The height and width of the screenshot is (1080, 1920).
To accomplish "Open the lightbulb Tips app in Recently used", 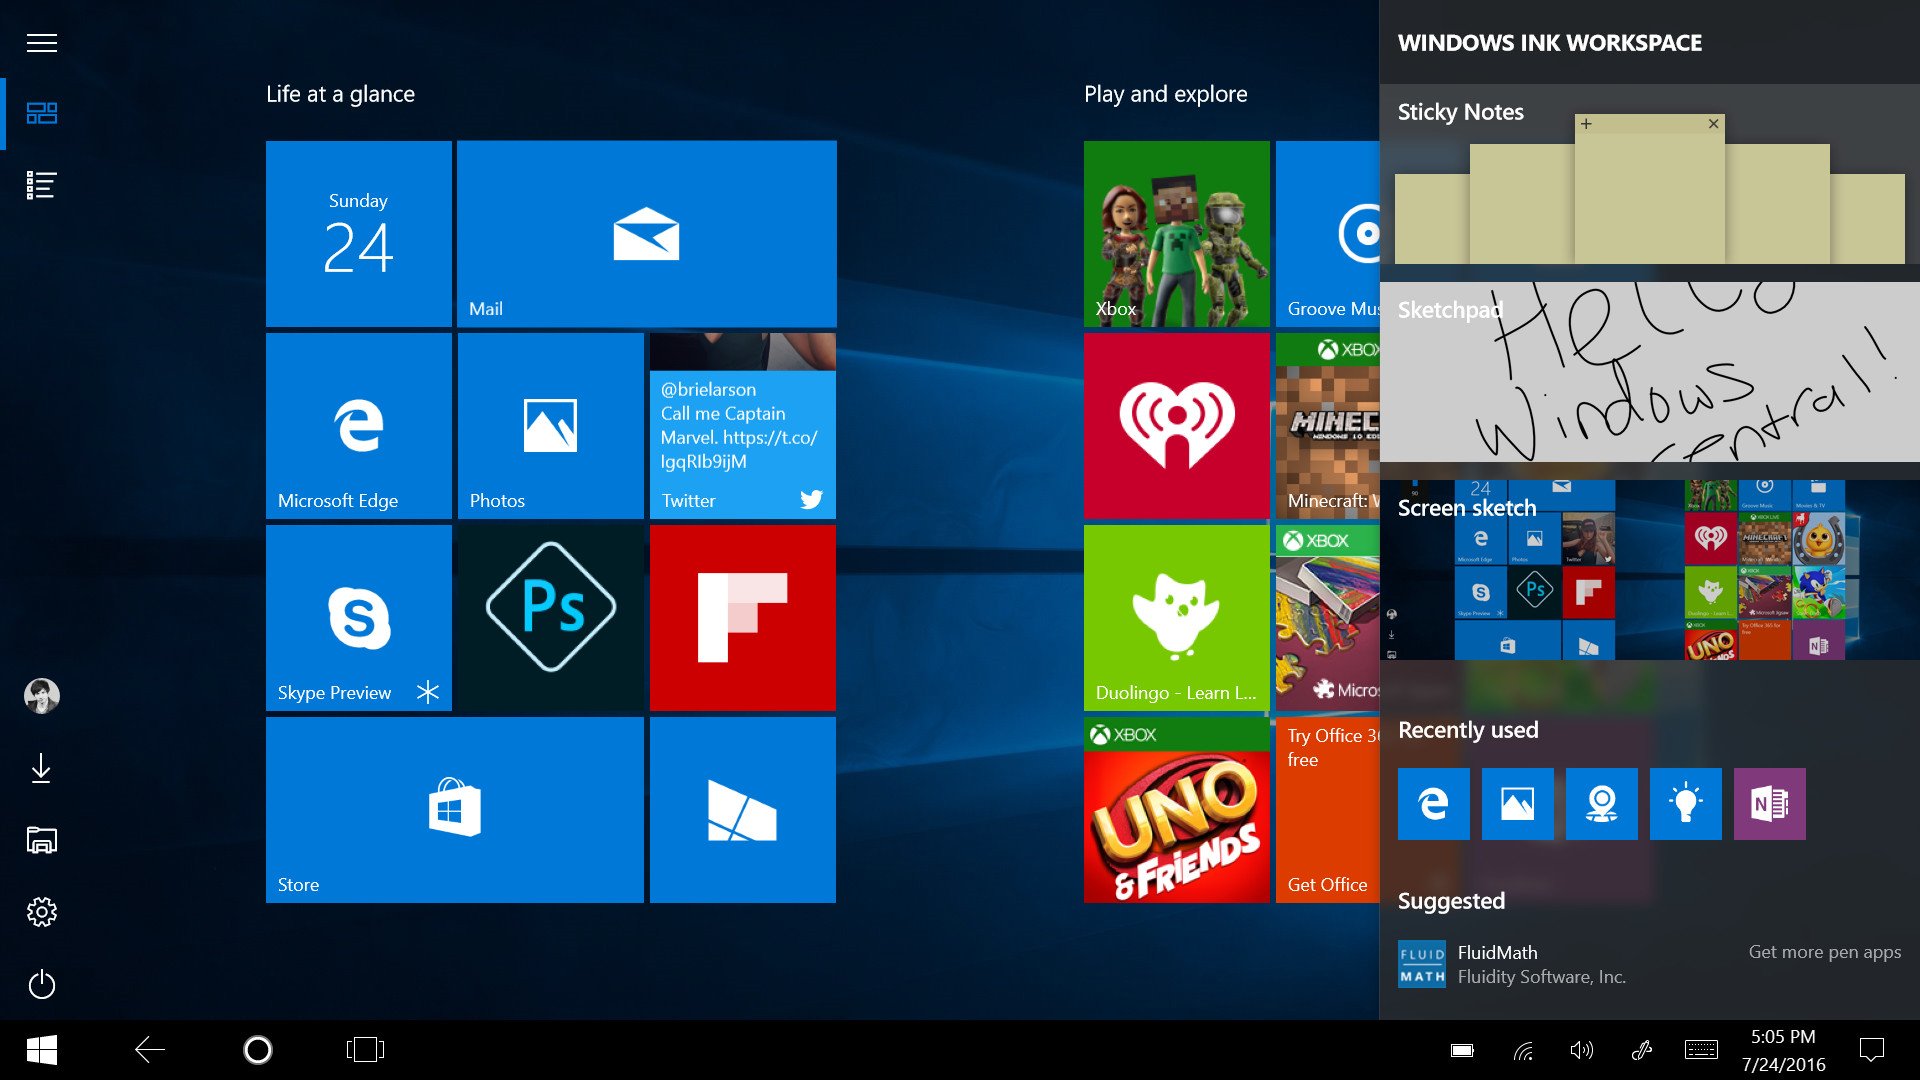I will click(1686, 804).
